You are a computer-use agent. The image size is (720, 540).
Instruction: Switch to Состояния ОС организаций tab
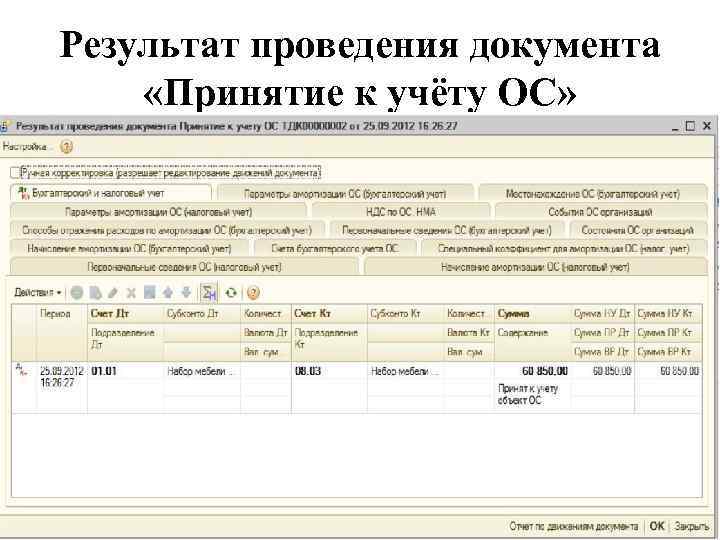click(x=638, y=230)
